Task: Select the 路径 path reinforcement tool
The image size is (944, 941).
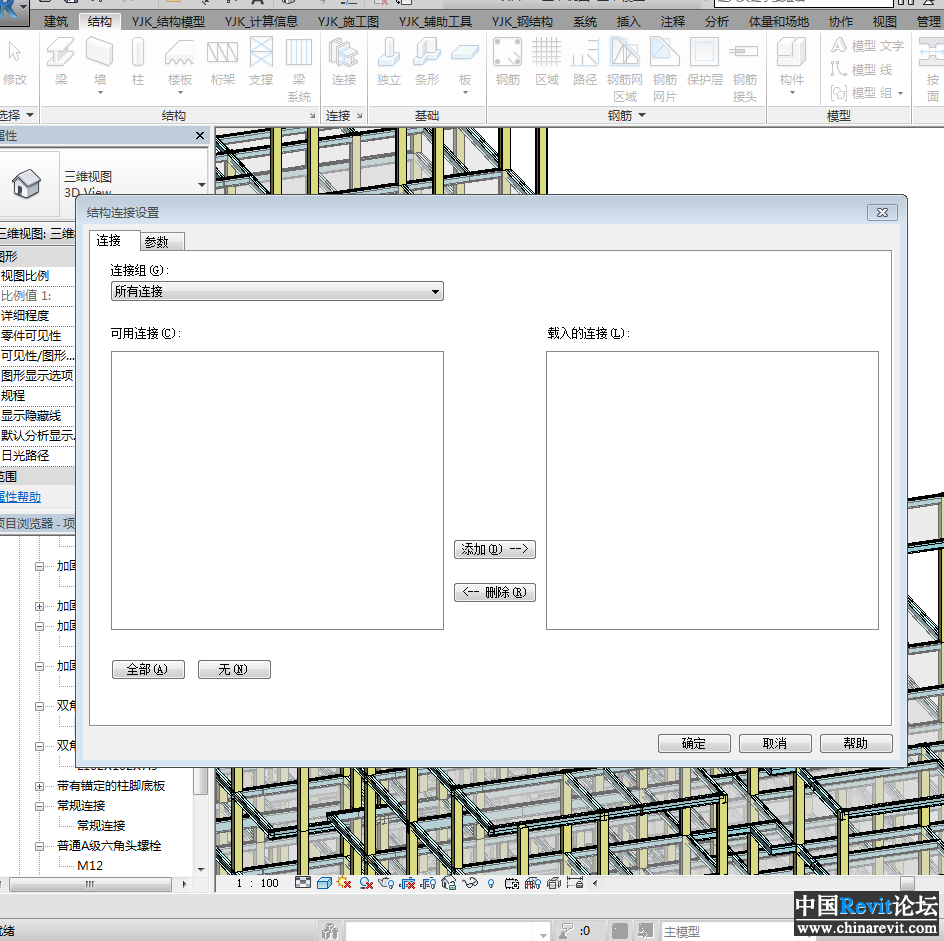Action: [x=585, y=61]
